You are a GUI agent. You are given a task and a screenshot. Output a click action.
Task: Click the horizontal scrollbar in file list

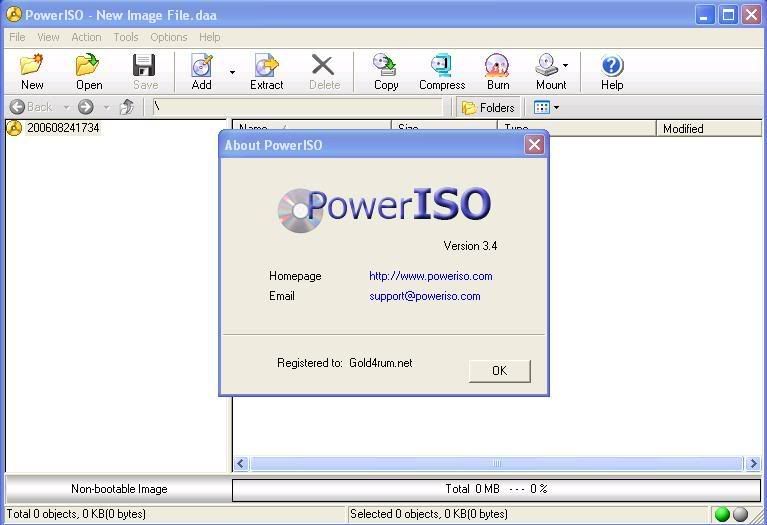[496, 463]
